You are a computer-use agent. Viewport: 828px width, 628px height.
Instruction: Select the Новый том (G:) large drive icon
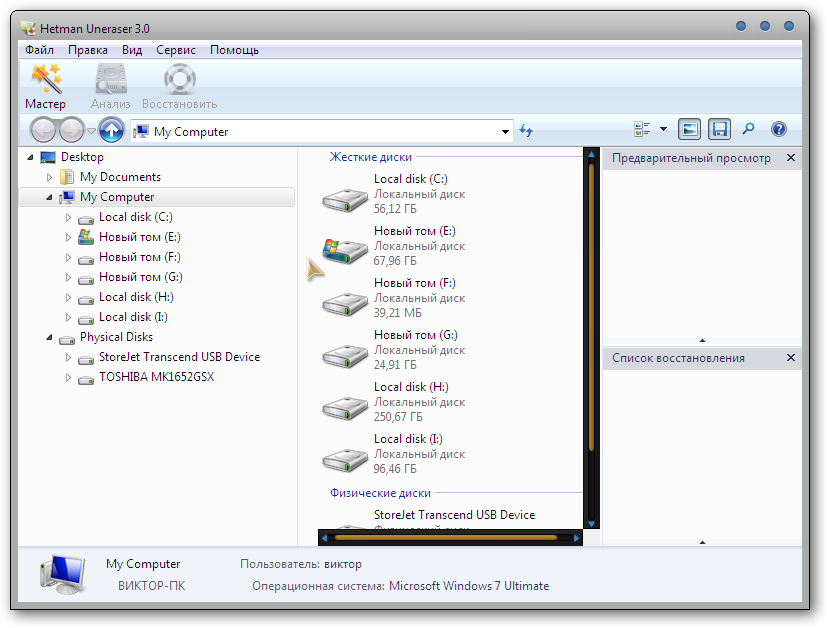click(x=345, y=356)
